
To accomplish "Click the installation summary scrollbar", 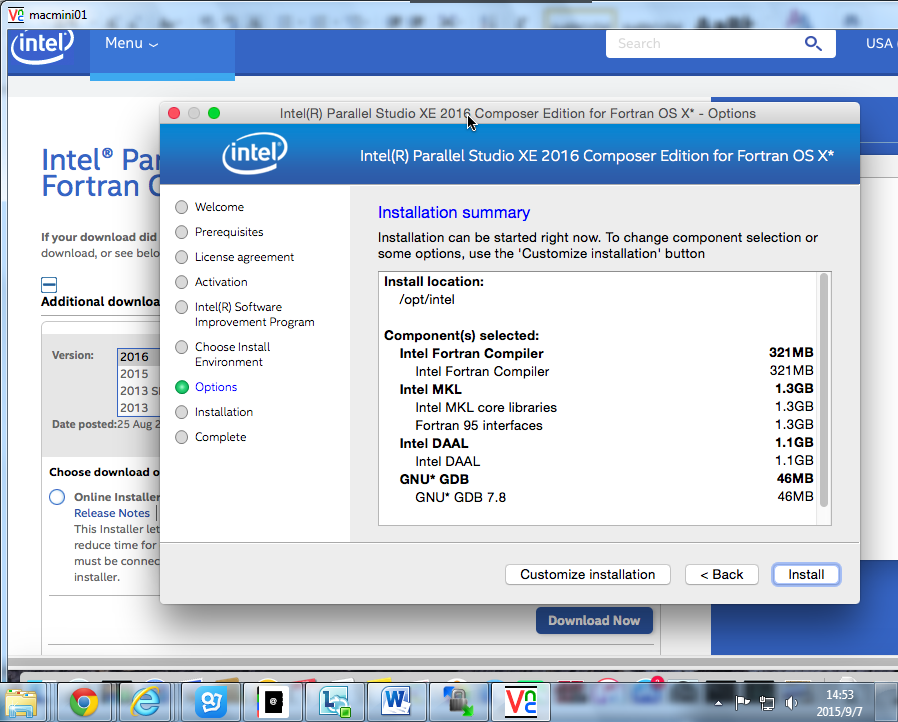I will 824,390.
